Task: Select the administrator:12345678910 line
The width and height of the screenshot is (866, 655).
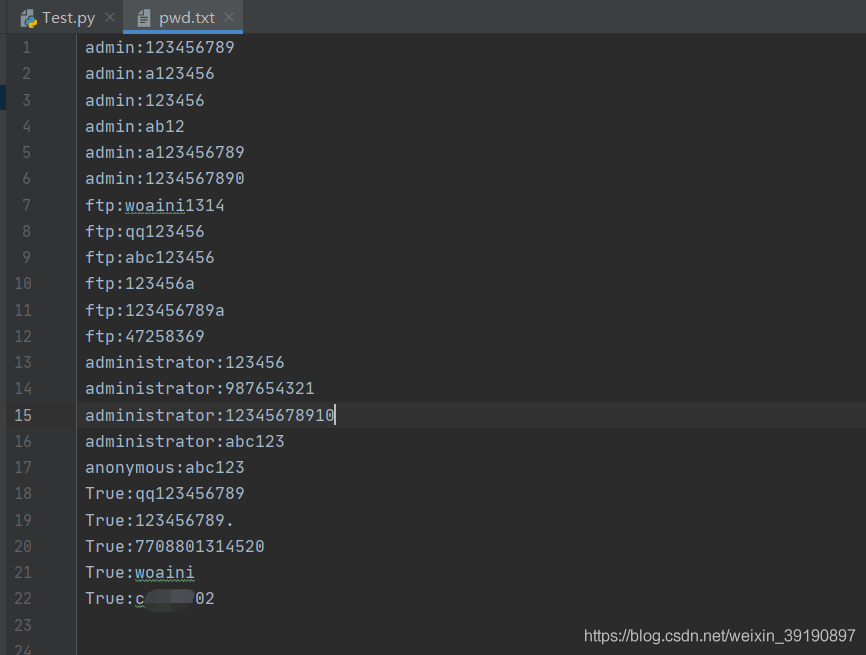Action: click(209, 414)
